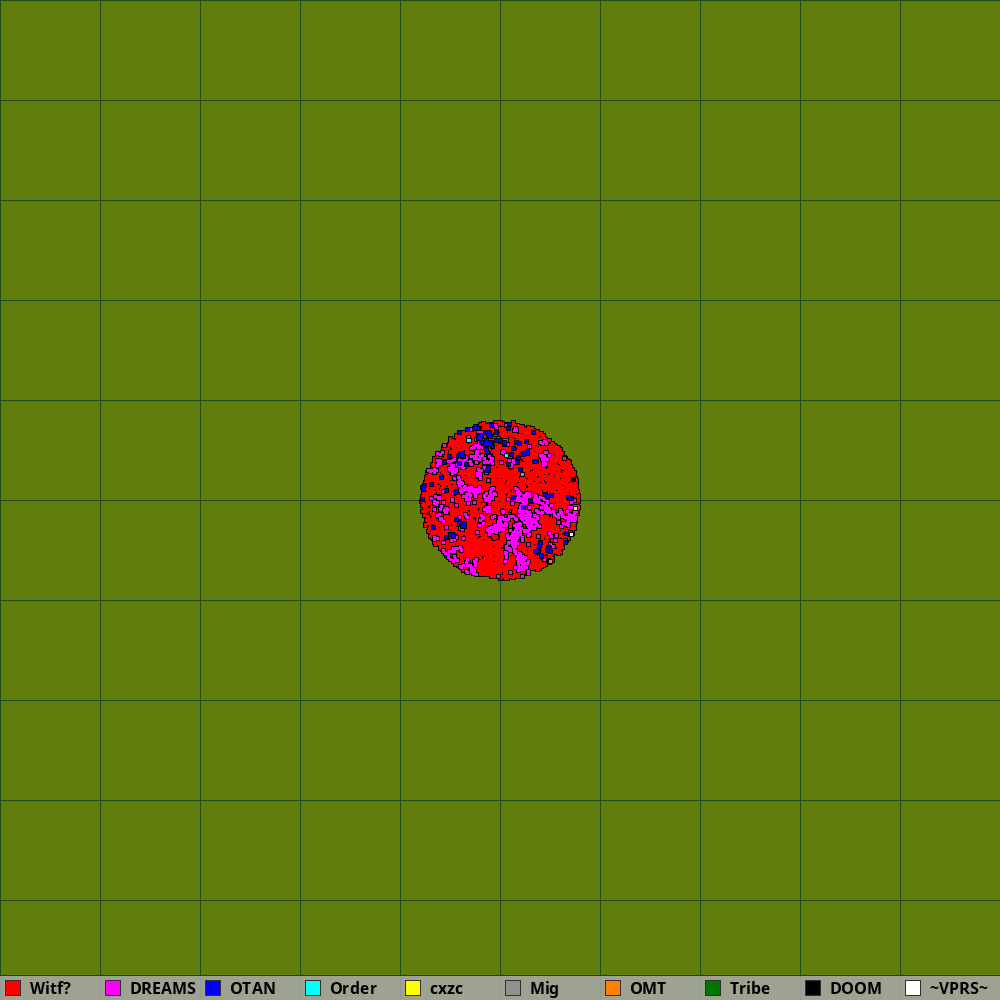Viewport: 1000px width, 1000px height.
Task: Click the Tribe legend text
Action: (749, 988)
